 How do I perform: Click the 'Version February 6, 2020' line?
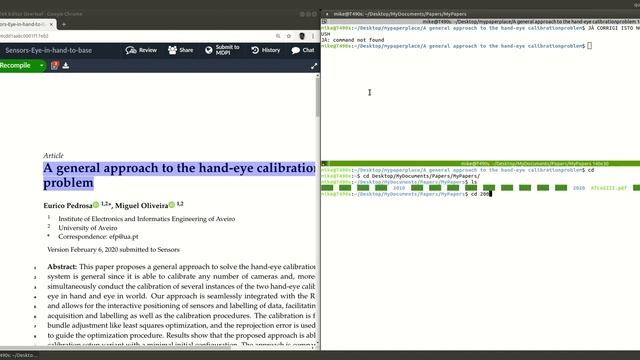113,249
